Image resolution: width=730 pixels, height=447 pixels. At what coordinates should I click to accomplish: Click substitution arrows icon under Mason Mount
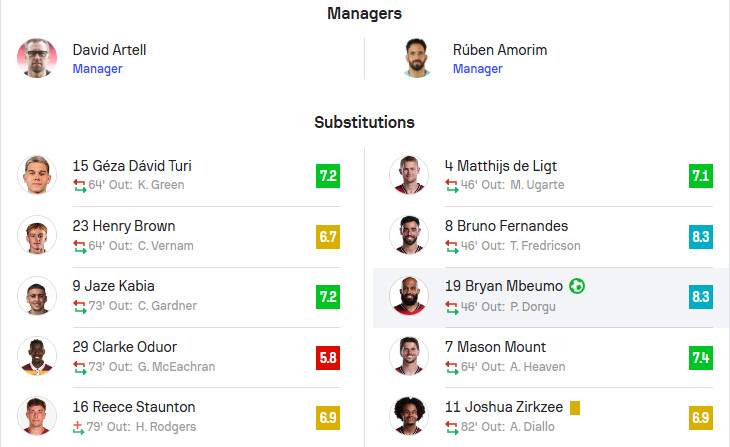click(x=452, y=366)
